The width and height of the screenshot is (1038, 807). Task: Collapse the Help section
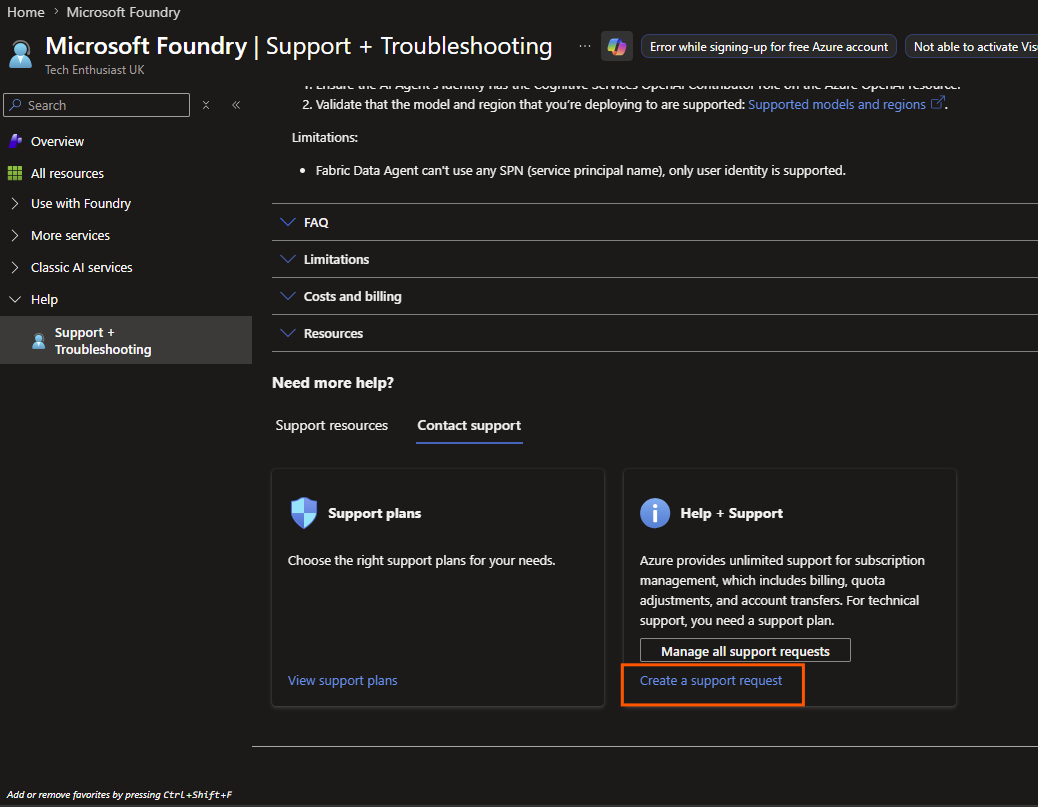[x=15, y=299]
